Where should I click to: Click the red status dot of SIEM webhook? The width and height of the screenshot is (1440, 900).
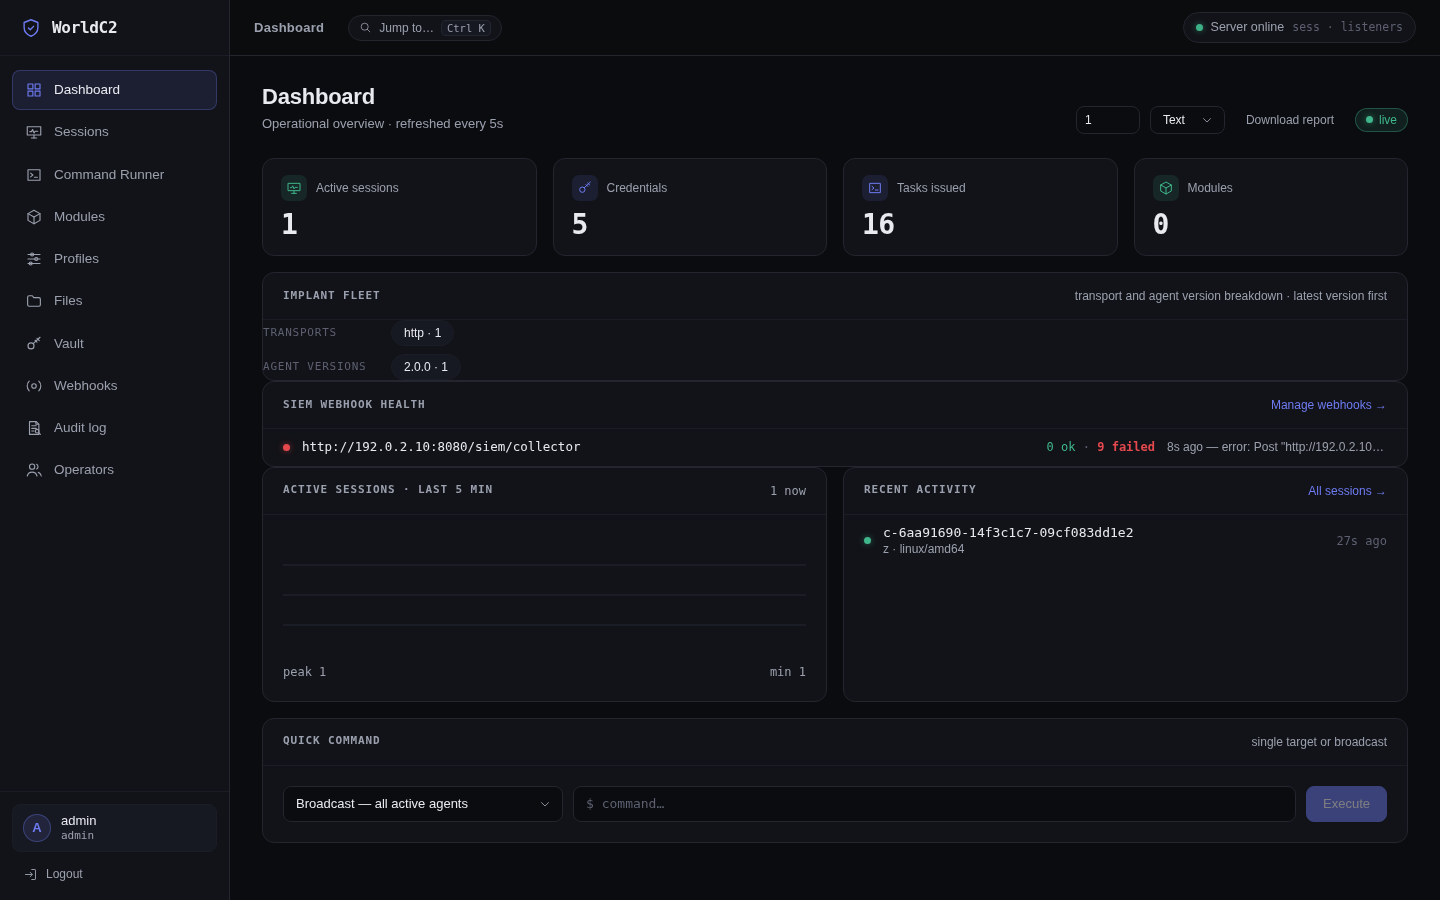pyautogui.click(x=286, y=447)
